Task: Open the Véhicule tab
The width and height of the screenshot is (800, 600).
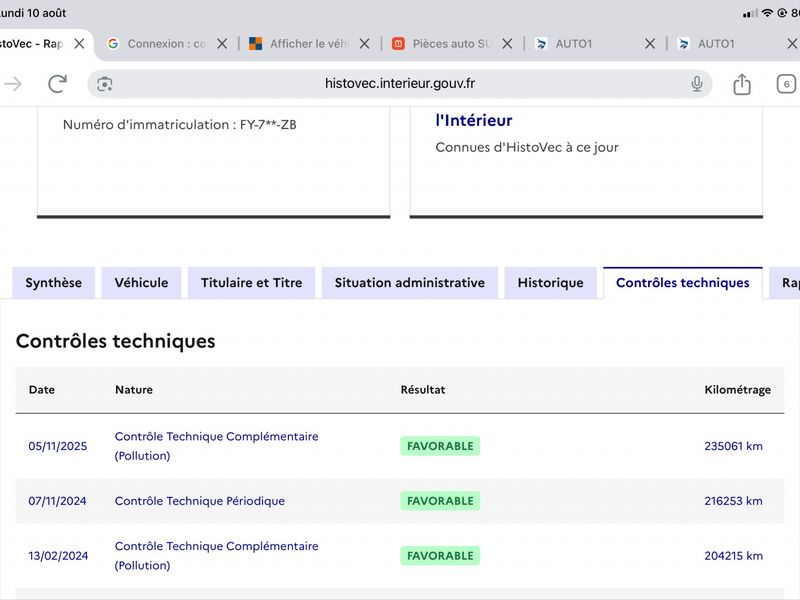Action: [x=141, y=283]
